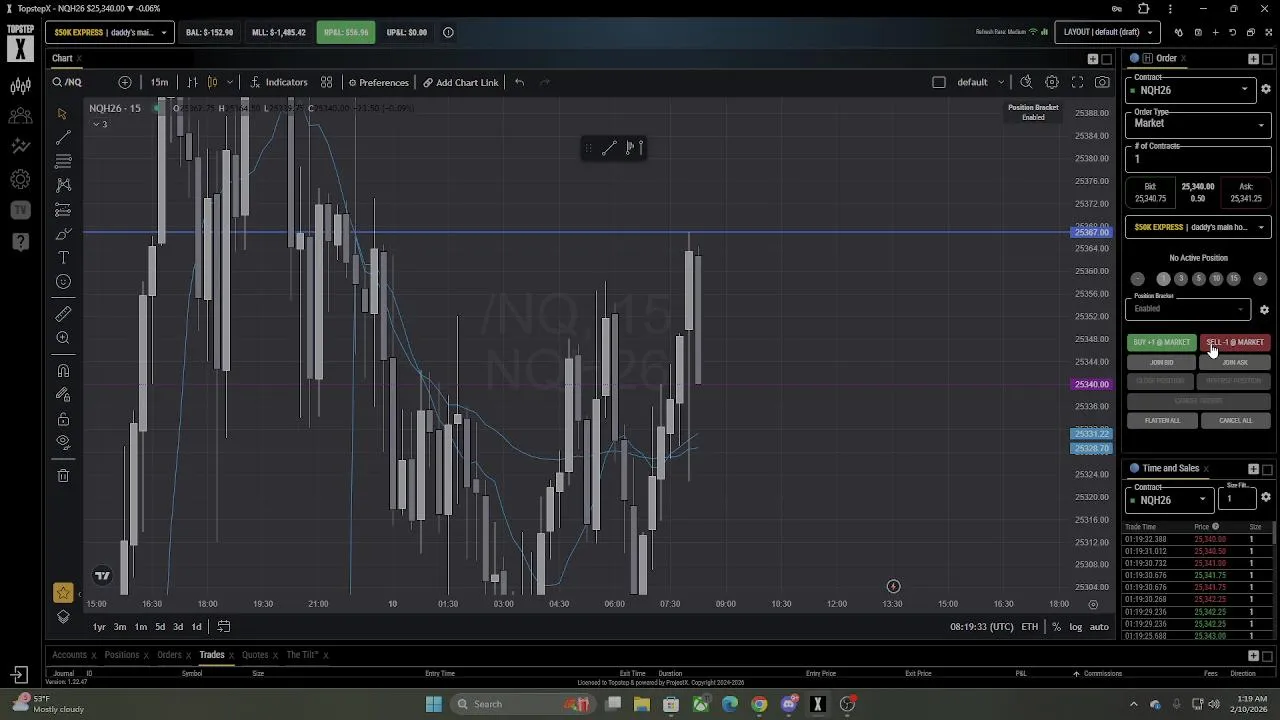Click the number of contracts field
The image size is (1280, 720).
coord(1198,158)
